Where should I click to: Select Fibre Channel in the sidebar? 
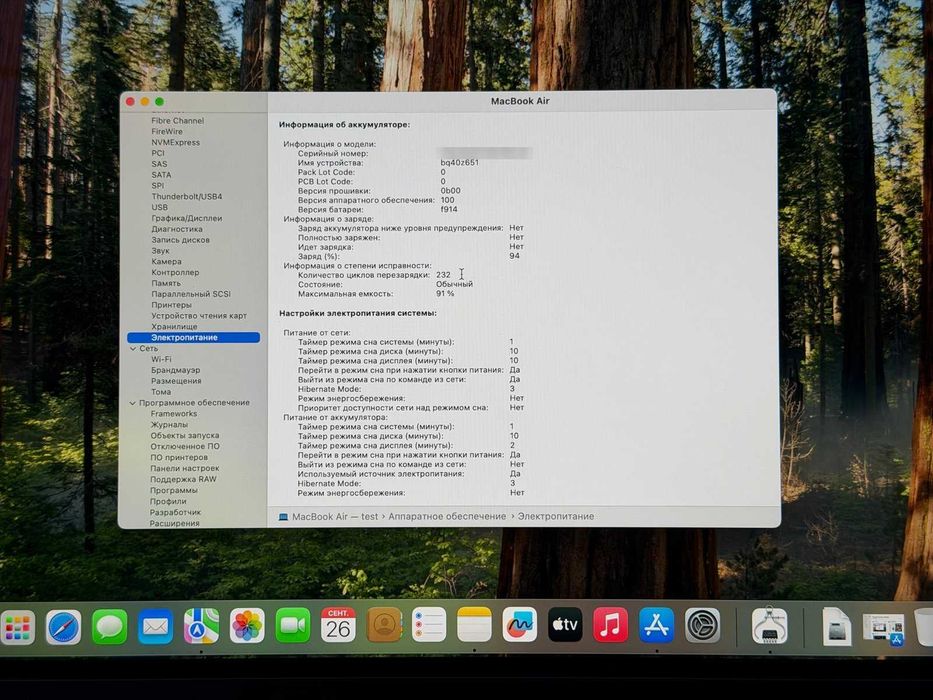[177, 120]
